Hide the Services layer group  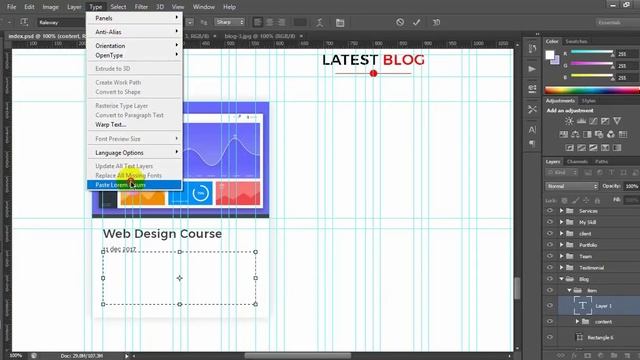tap(549, 211)
